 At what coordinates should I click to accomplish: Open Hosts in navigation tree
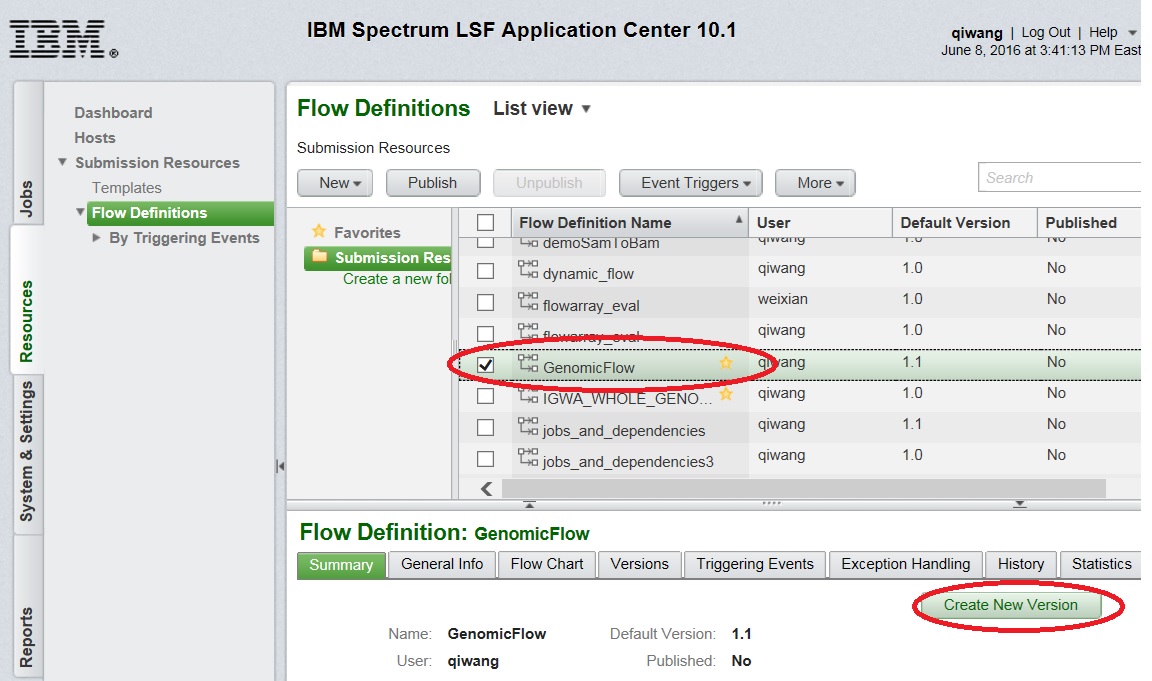click(95, 137)
